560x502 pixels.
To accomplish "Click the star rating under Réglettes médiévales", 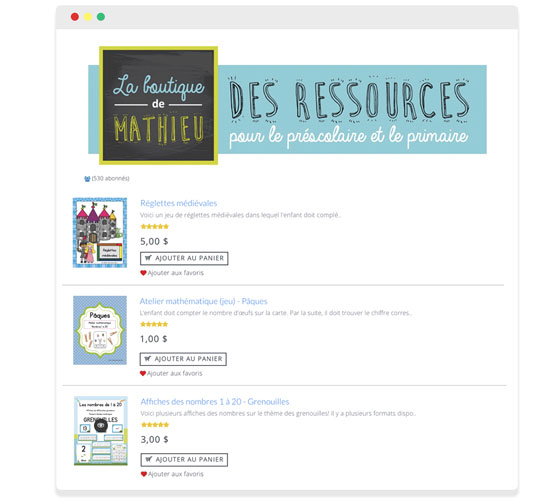I will pos(155,226).
